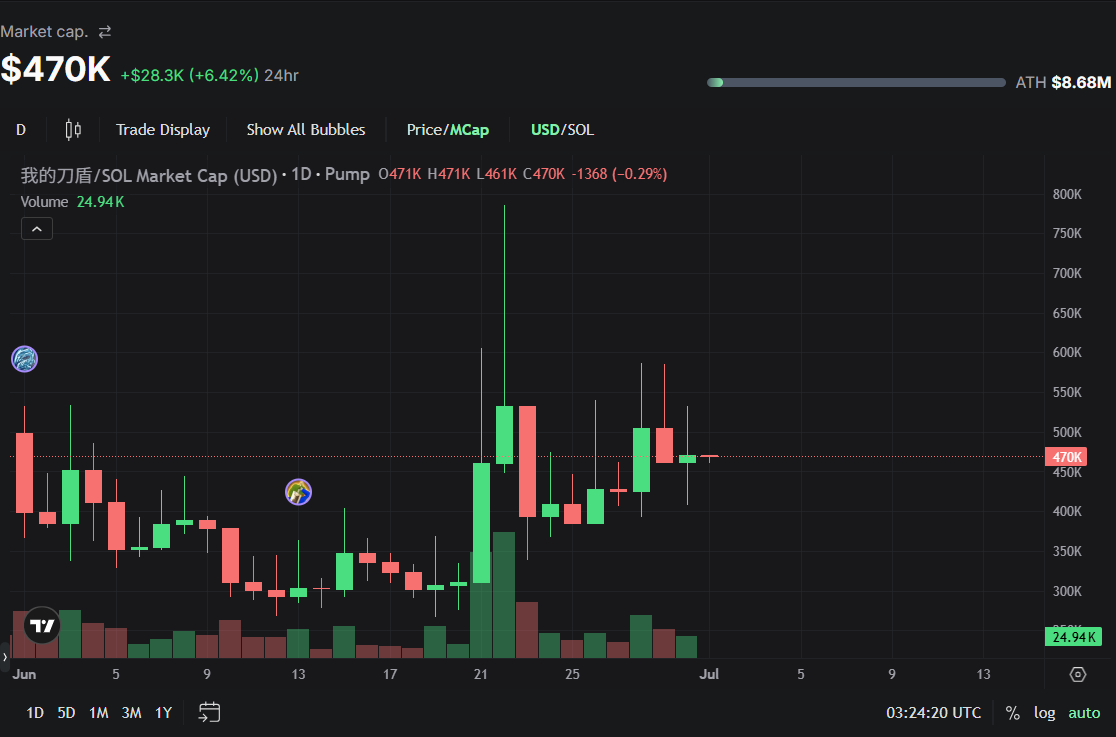Click the Jul date axis label
This screenshot has height=737, width=1116.
click(709, 674)
